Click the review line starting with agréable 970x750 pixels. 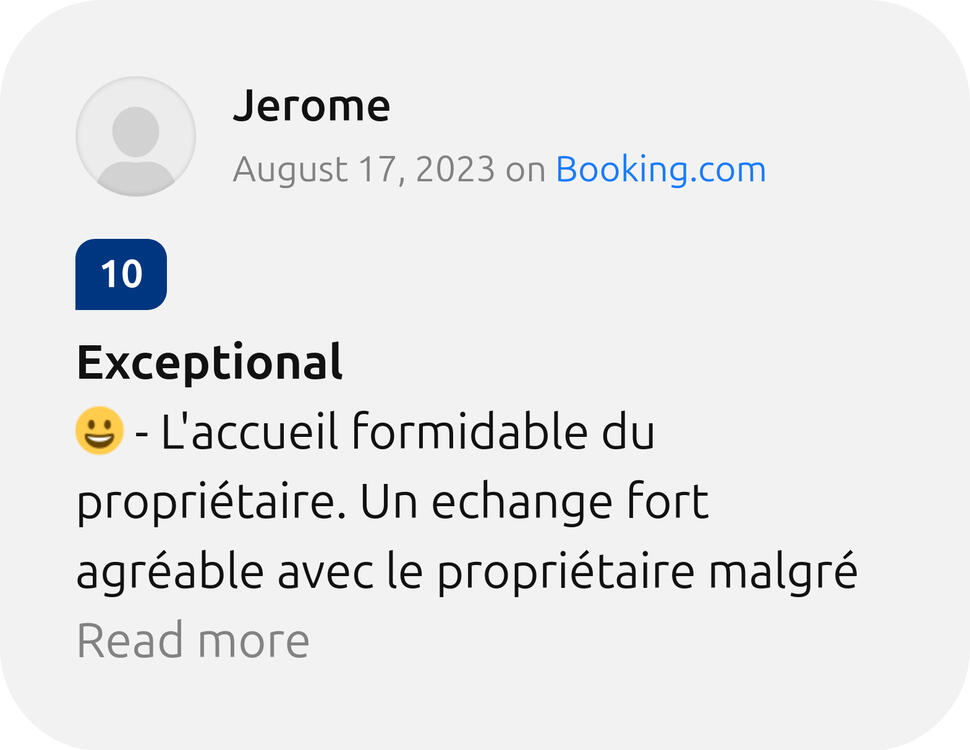click(466, 574)
